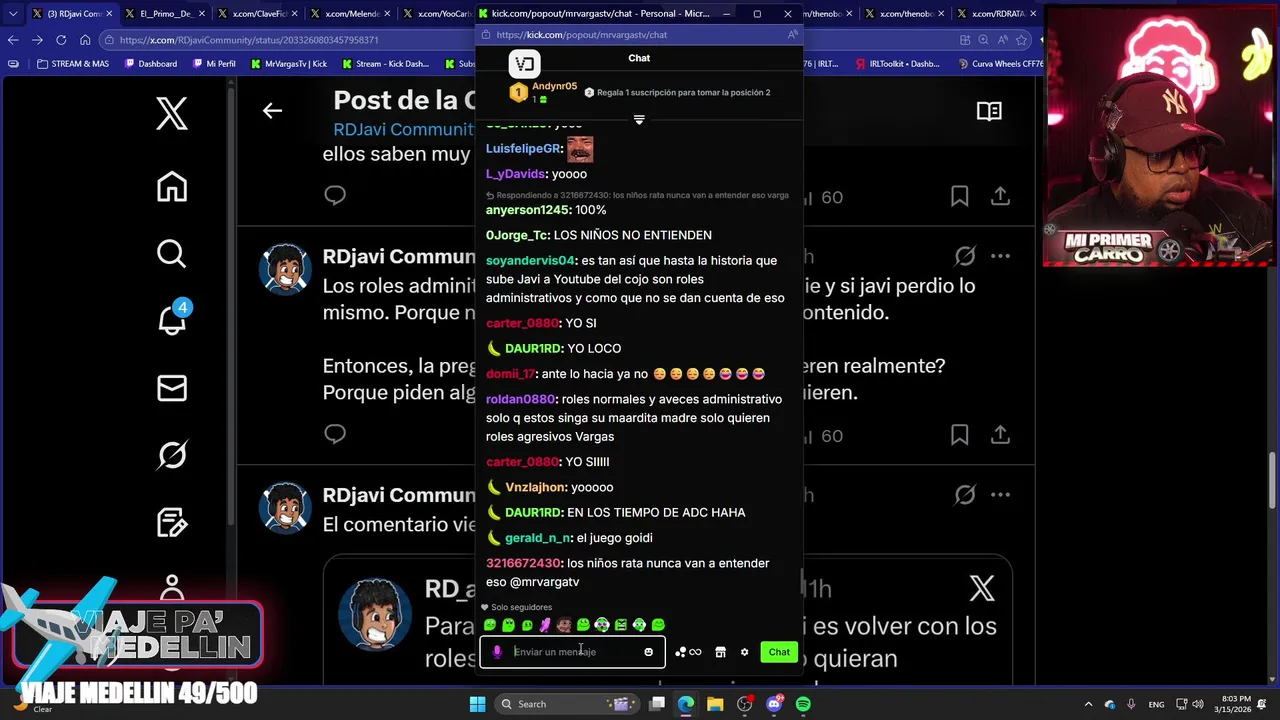The width and height of the screenshot is (1280, 720).
Task: Click the microphone icon in Kick chat input
Action: [x=497, y=652]
